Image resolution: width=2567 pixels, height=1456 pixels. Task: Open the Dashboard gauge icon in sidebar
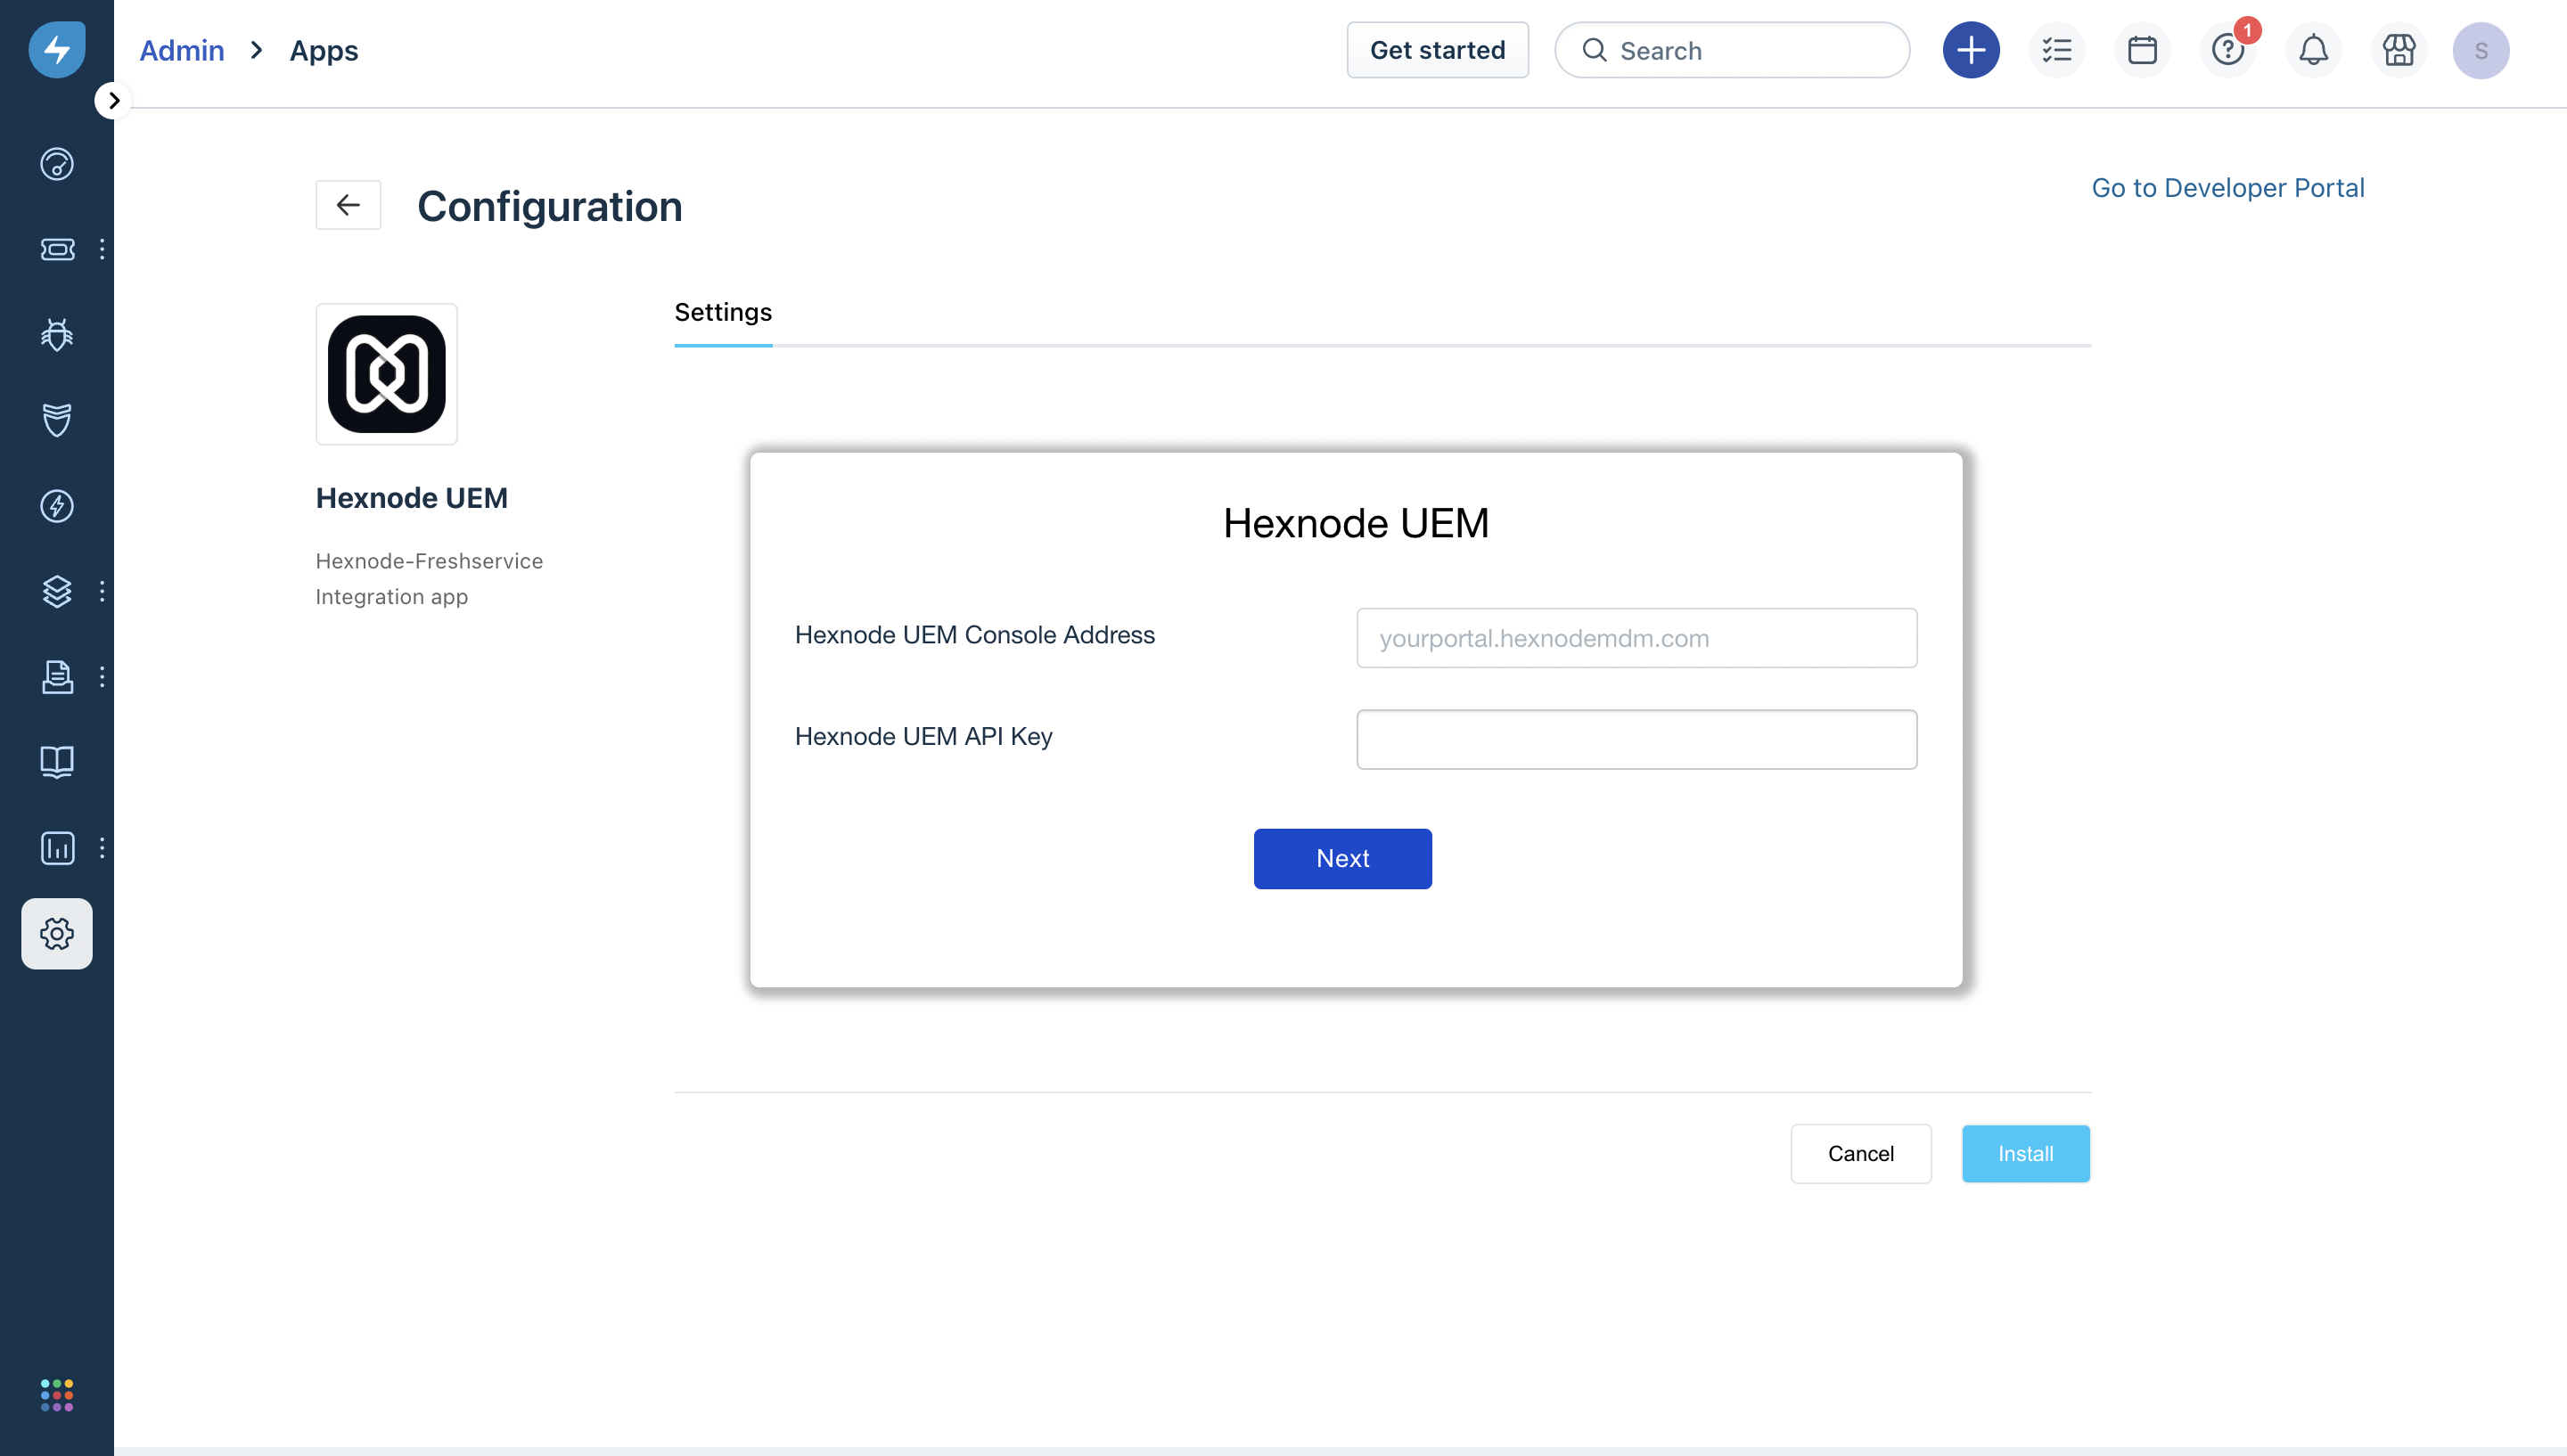(57, 163)
